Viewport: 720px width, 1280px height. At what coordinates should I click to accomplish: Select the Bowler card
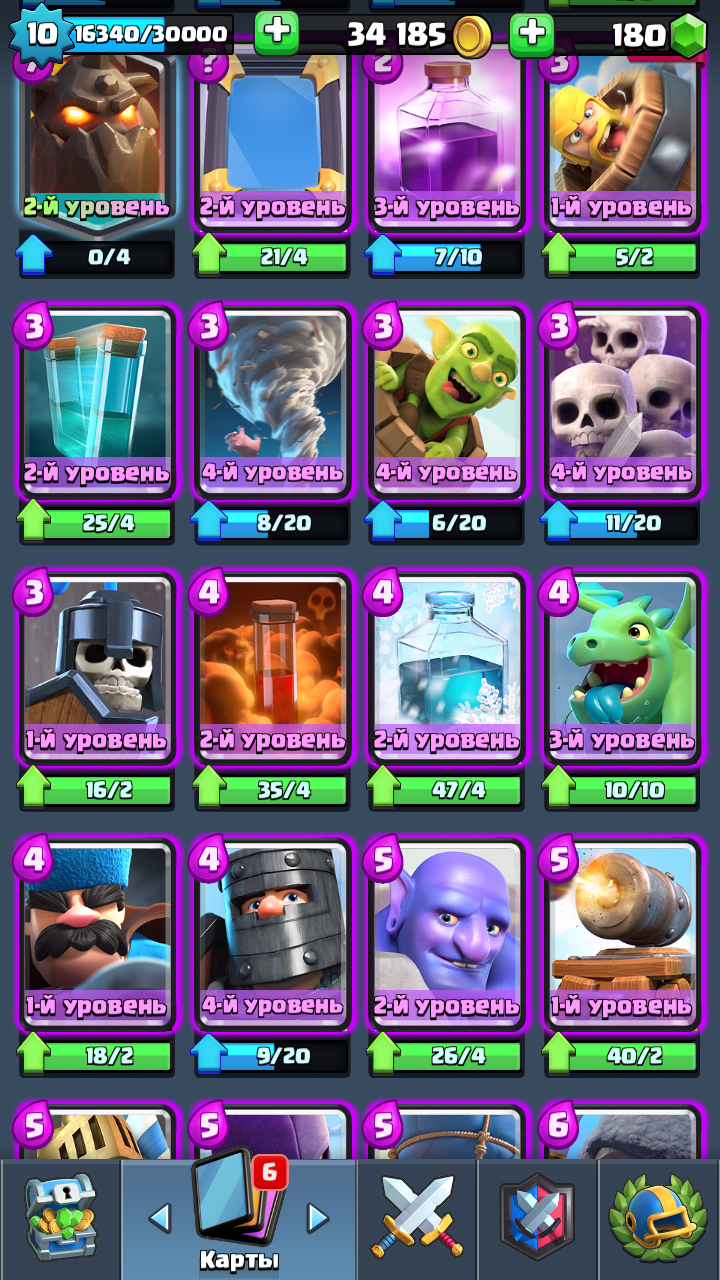coord(447,934)
